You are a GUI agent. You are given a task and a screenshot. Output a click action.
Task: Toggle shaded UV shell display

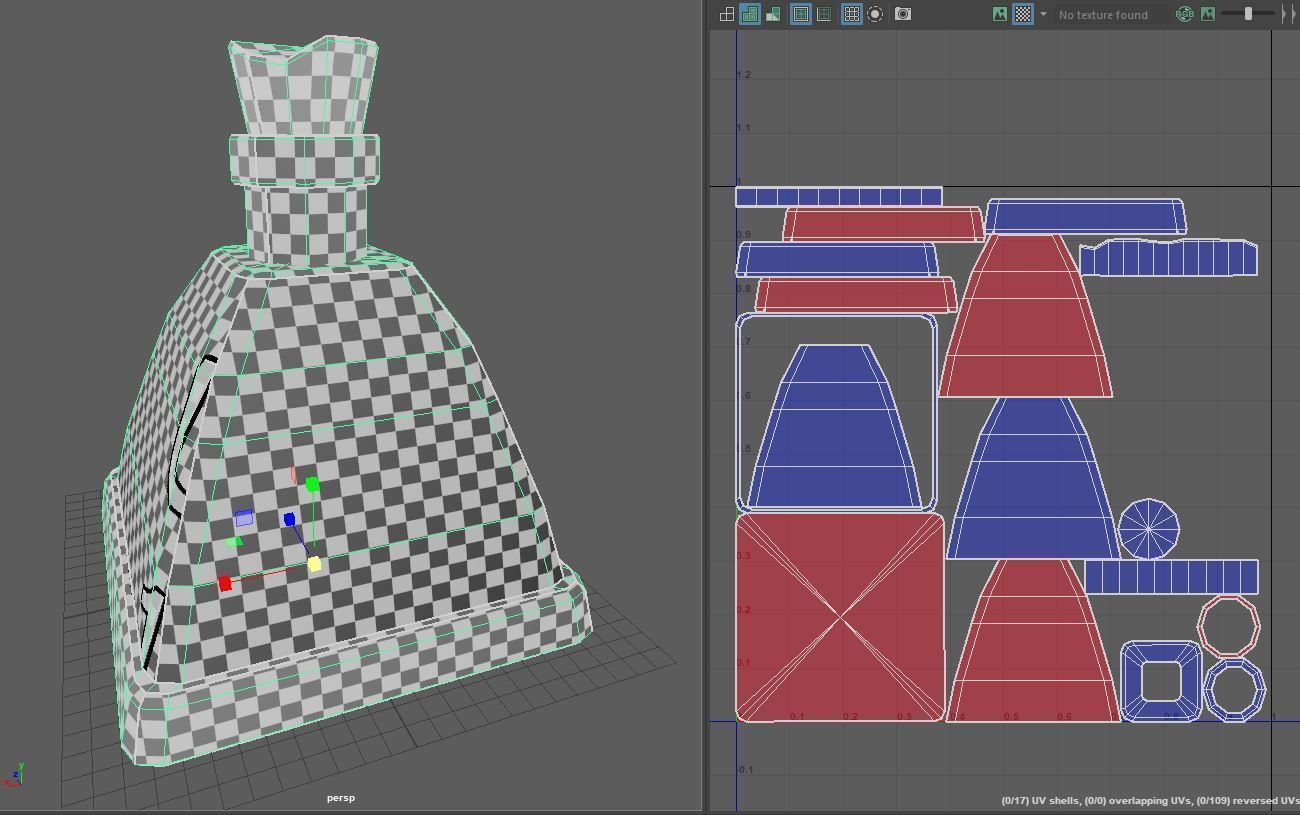749,14
